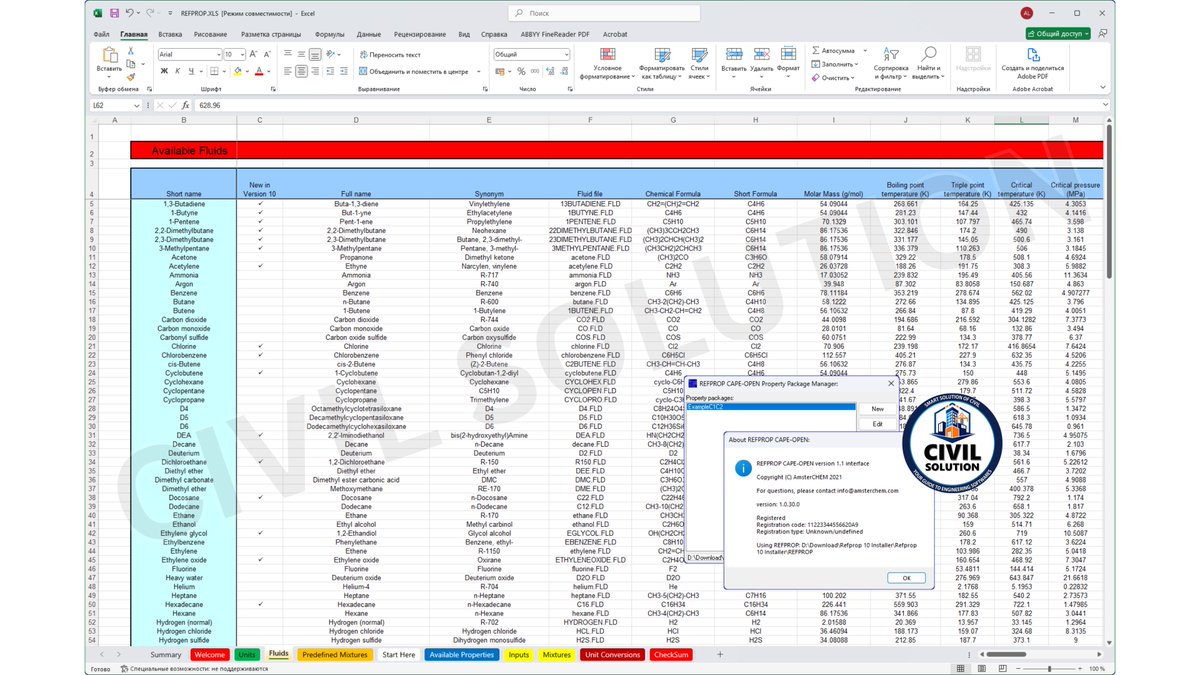Toggle bottom vertical alignment

point(316,54)
